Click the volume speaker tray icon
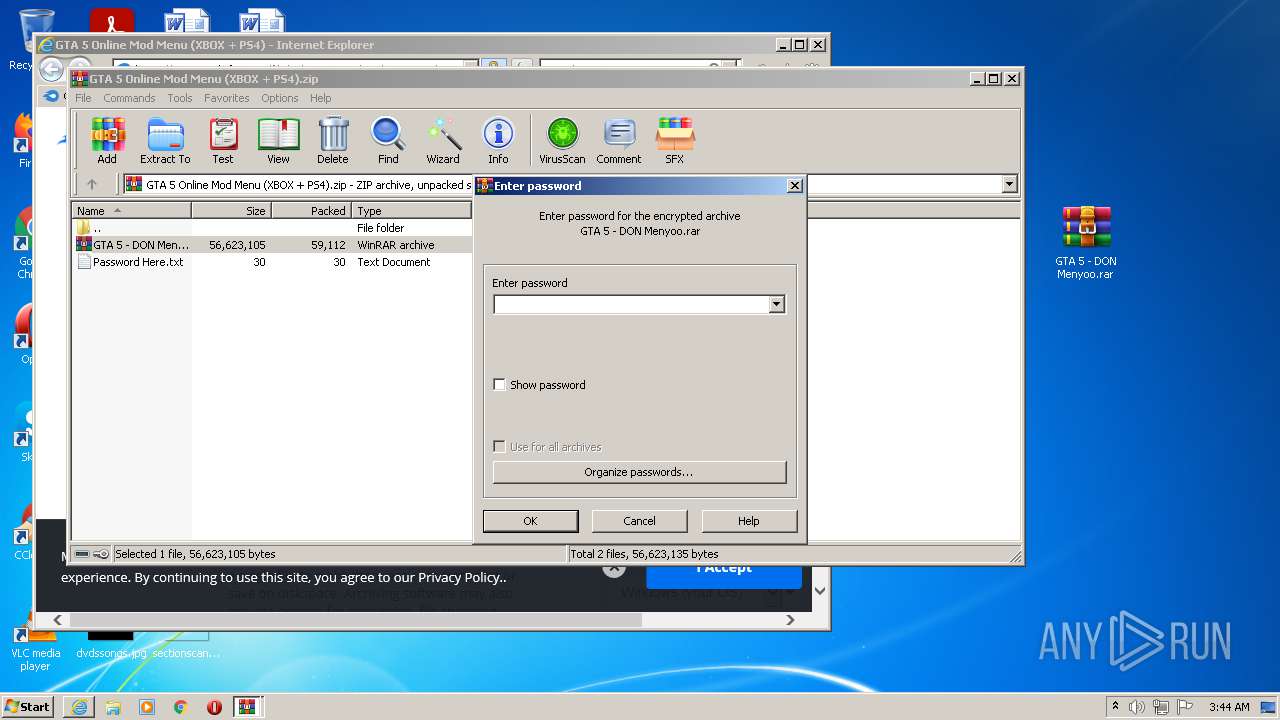 click(1137, 707)
